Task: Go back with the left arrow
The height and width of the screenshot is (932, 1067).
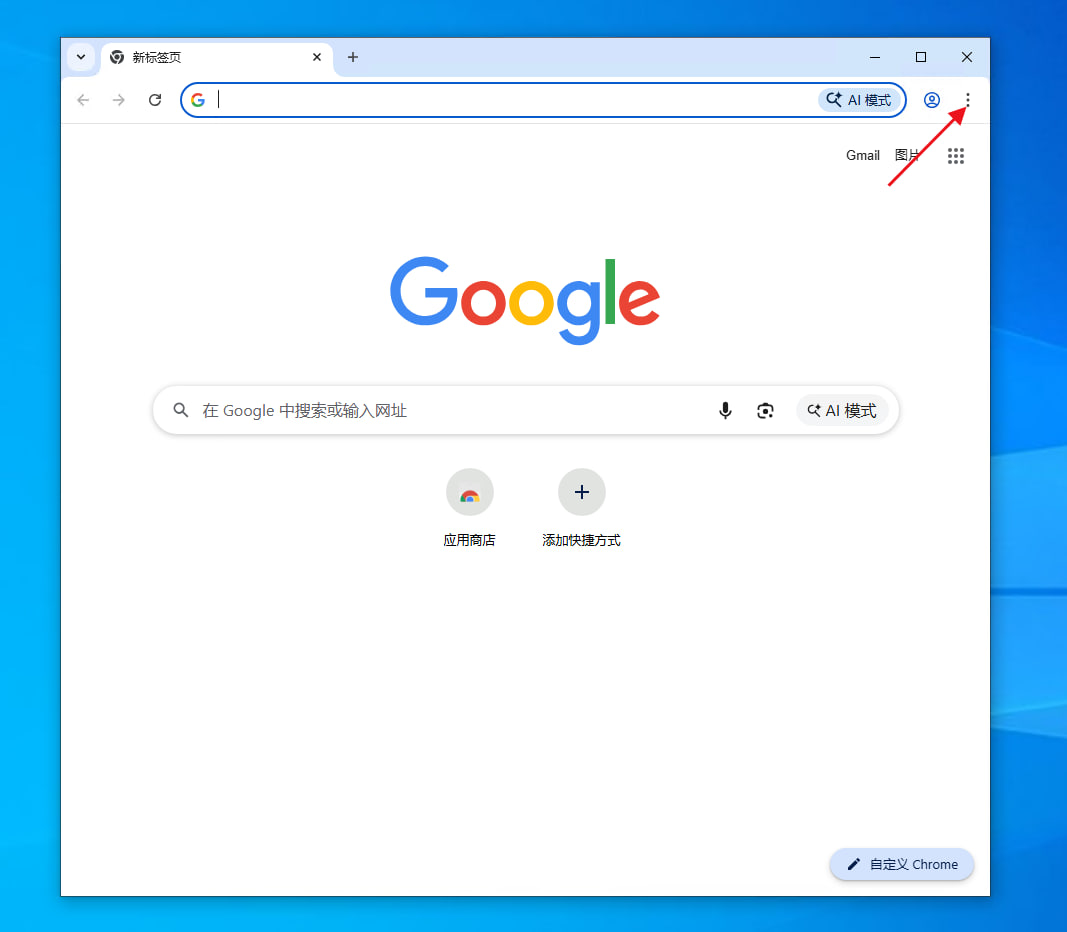Action: tap(83, 100)
